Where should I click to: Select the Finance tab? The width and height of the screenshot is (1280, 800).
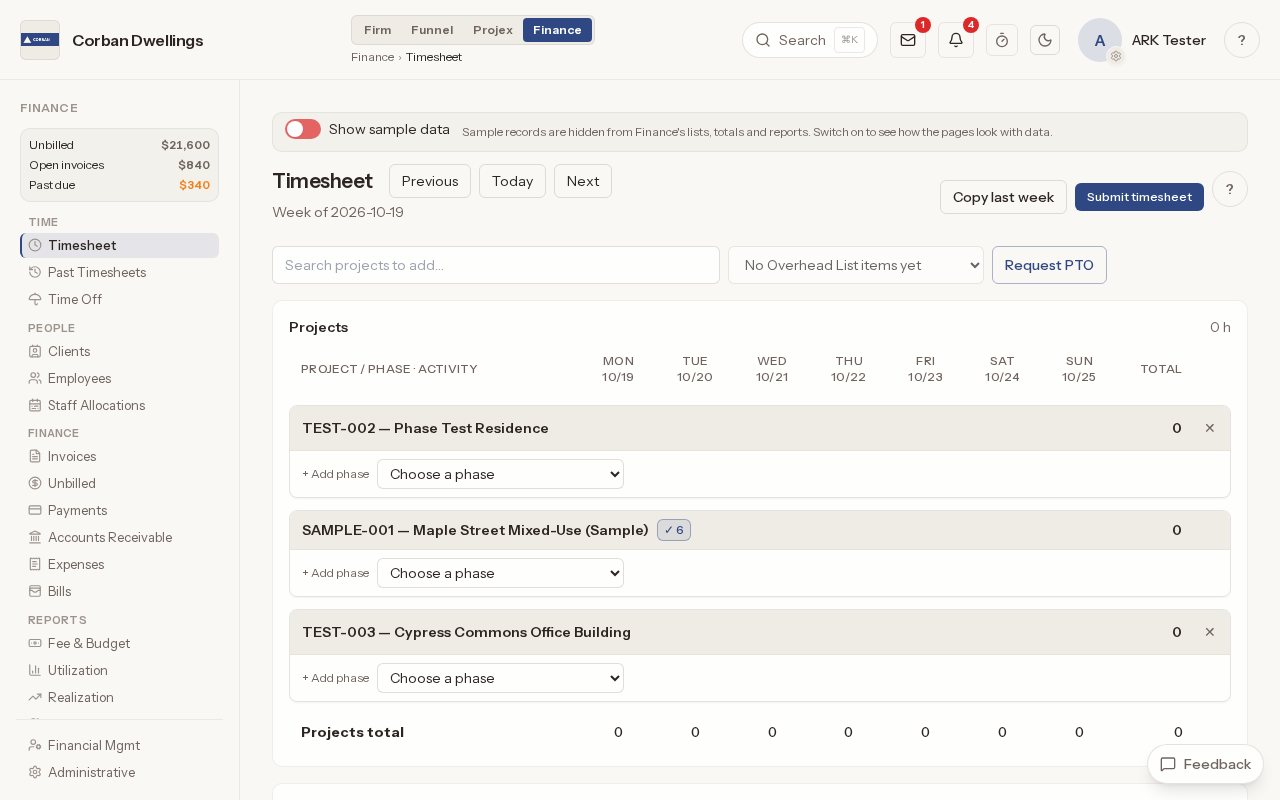pyautogui.click(x=557, y=30)
